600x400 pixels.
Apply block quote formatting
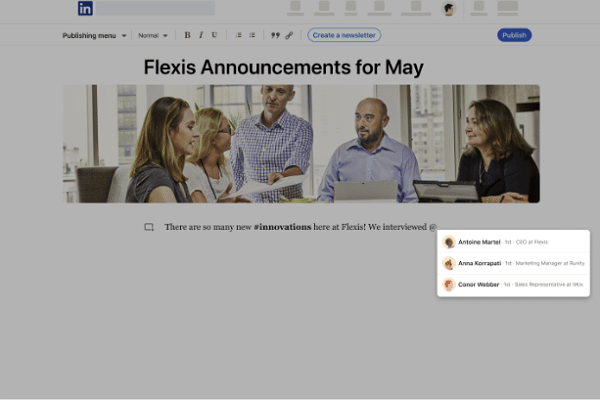click(x=275, y=35)
